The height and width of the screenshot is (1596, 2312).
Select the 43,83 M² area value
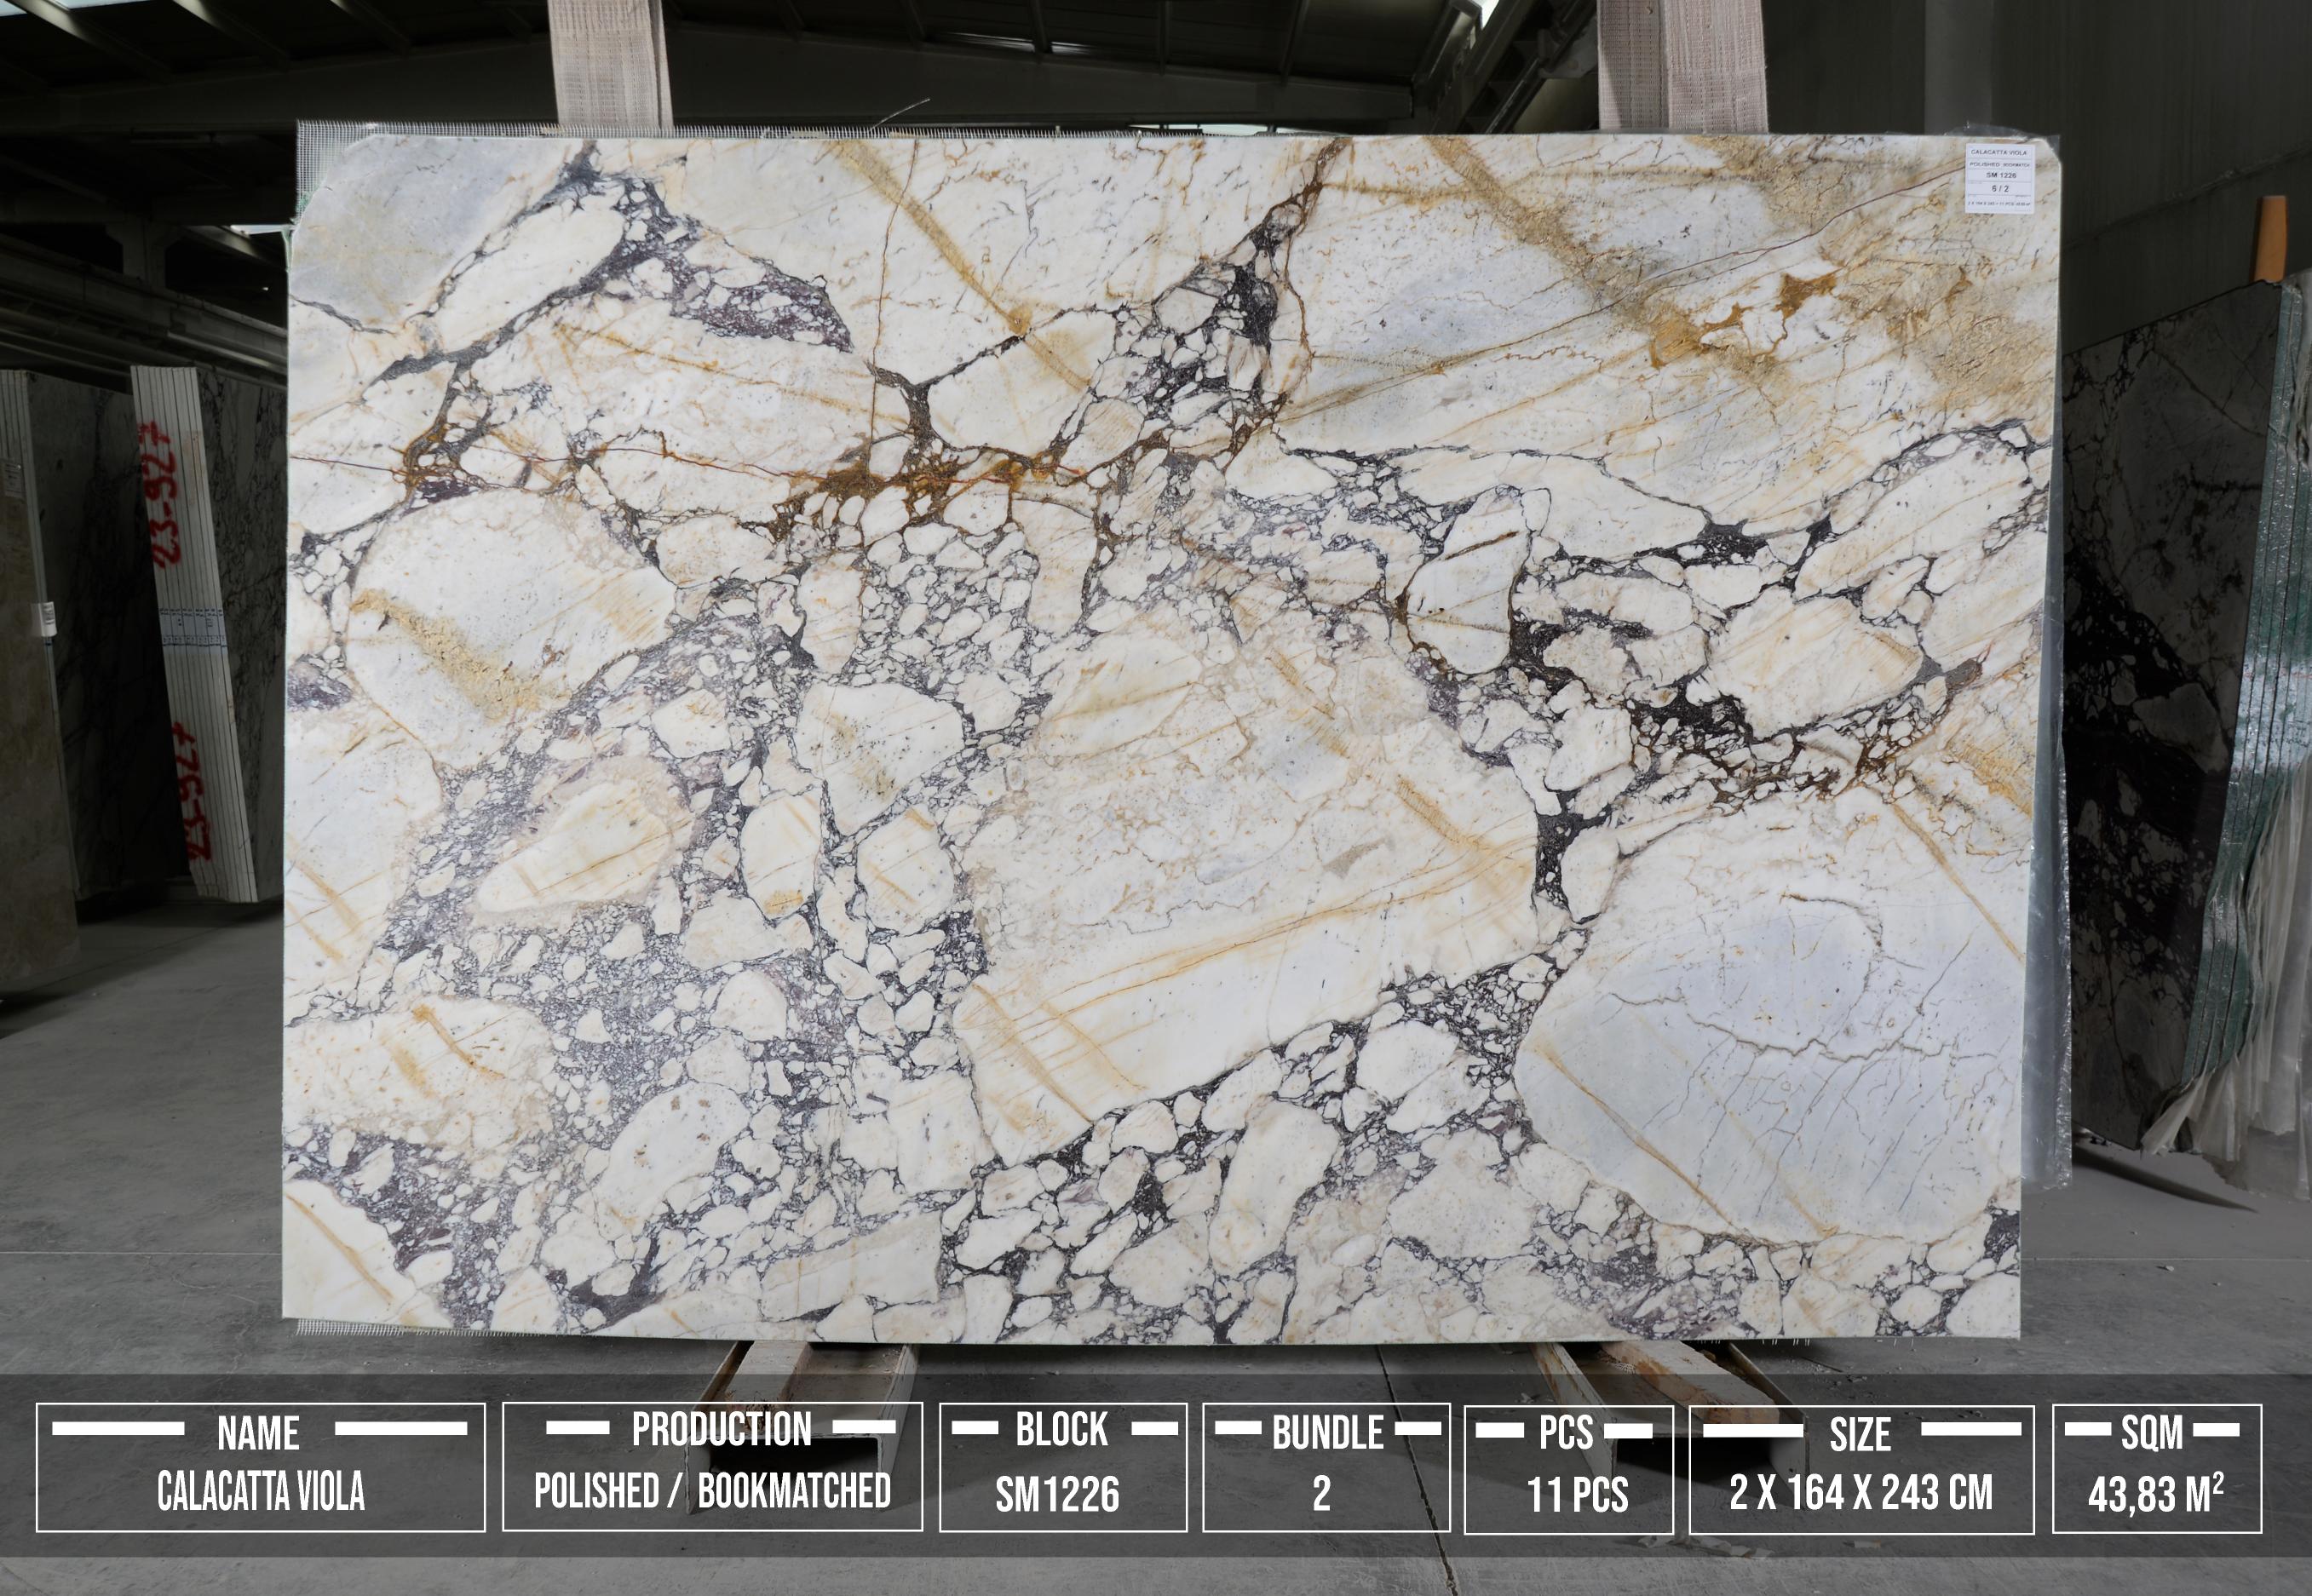[2155, 1495]
